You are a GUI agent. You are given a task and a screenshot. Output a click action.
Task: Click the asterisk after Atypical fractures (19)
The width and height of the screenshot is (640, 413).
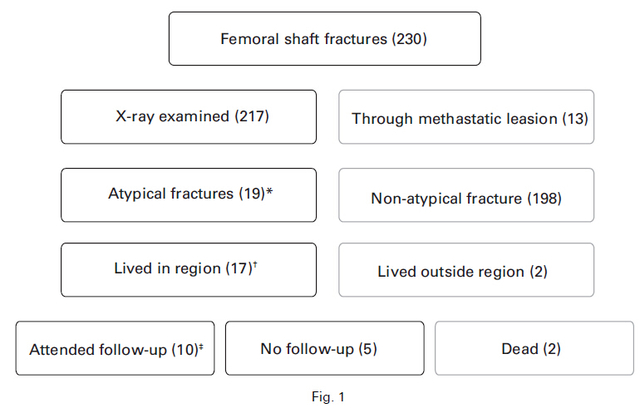point(269,191)
